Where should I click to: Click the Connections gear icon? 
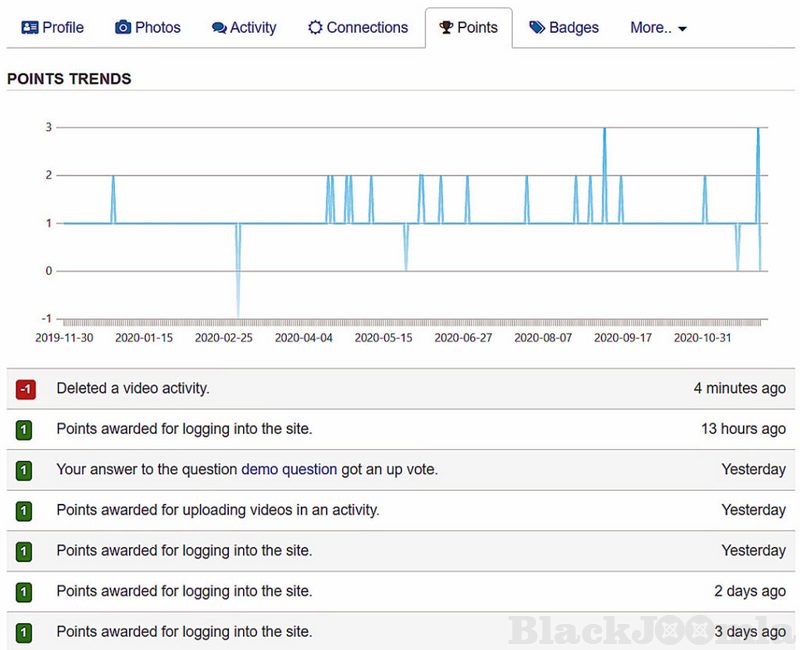(x=315, y=28)
